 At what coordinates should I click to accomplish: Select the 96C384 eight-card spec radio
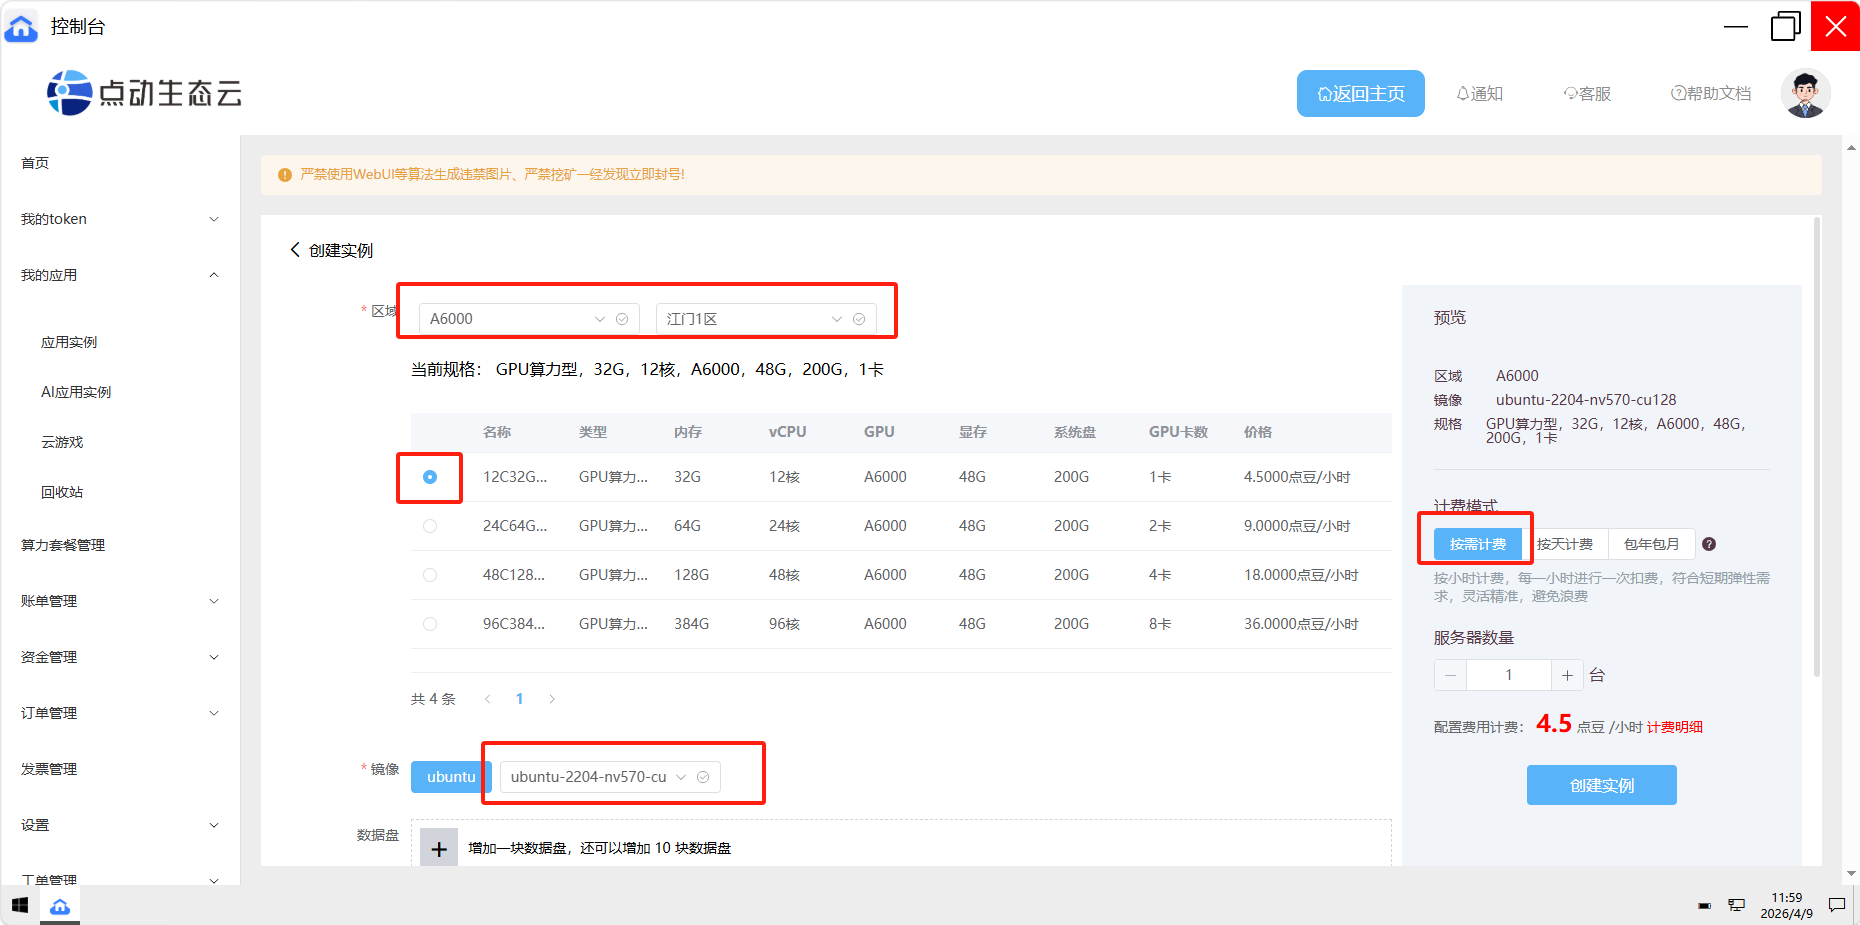pyautogui.click(x=430, y=624)
